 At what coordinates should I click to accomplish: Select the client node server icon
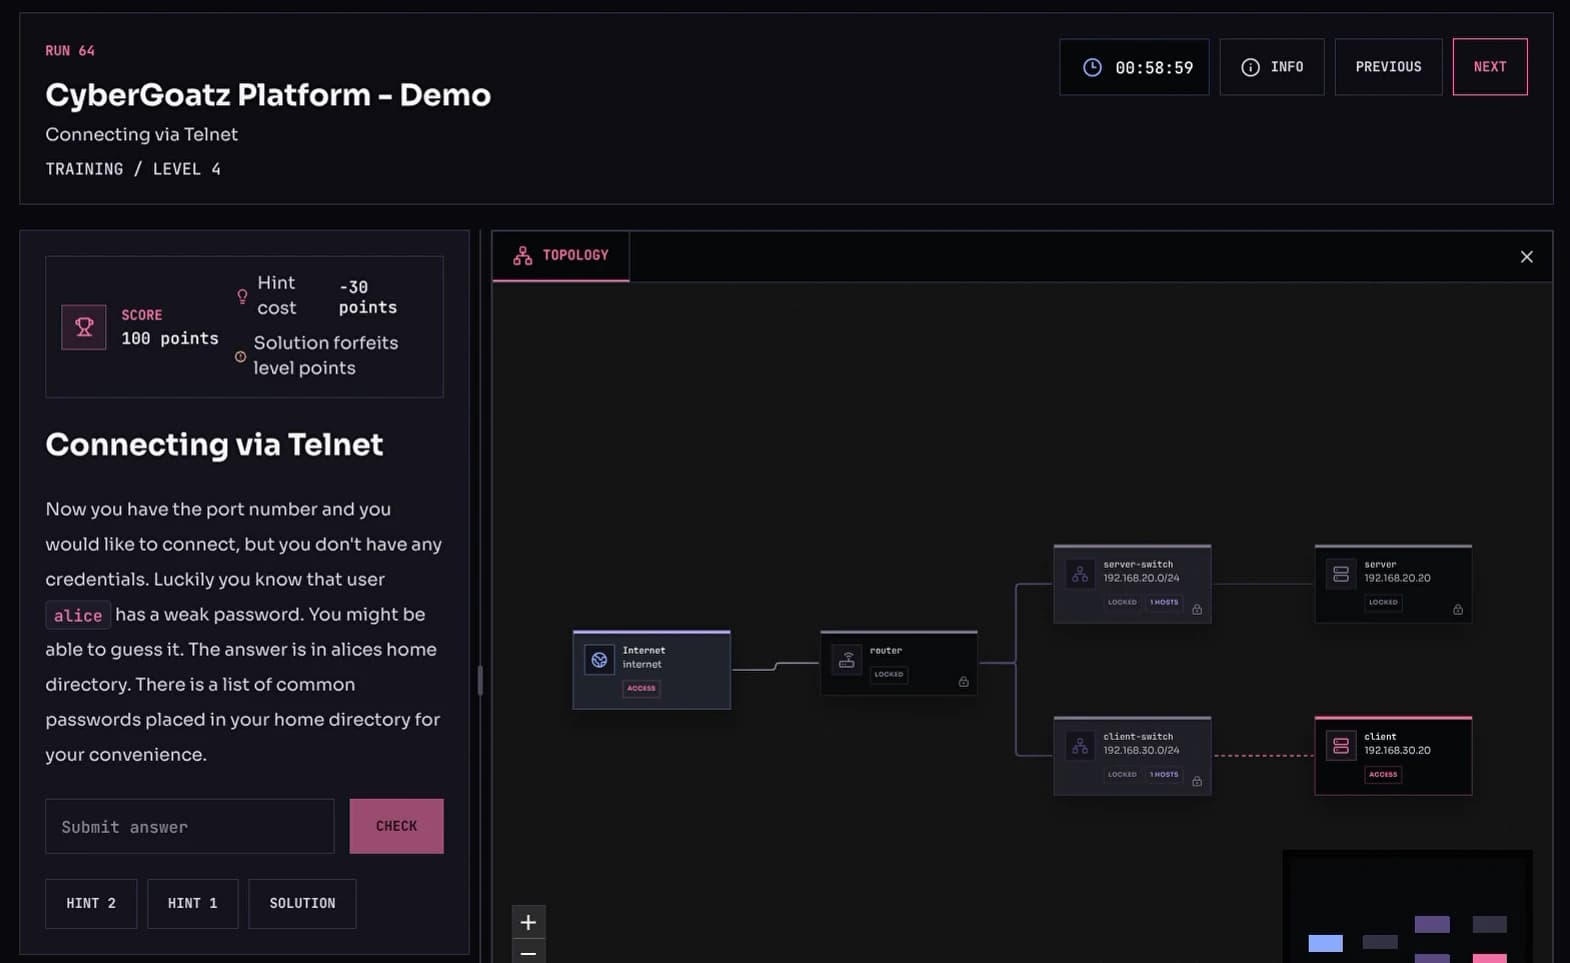pyautogui.click(x=1341, y=746)
